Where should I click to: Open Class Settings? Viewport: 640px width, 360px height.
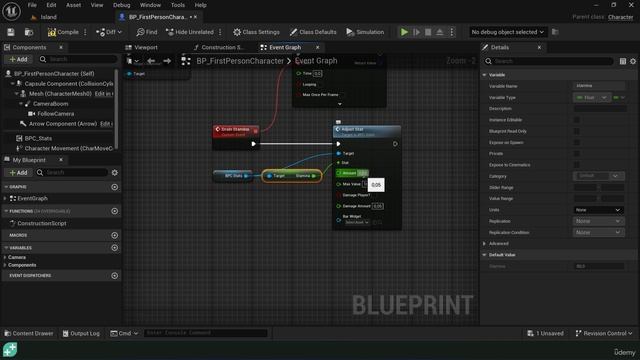click(x=256, y=32)
